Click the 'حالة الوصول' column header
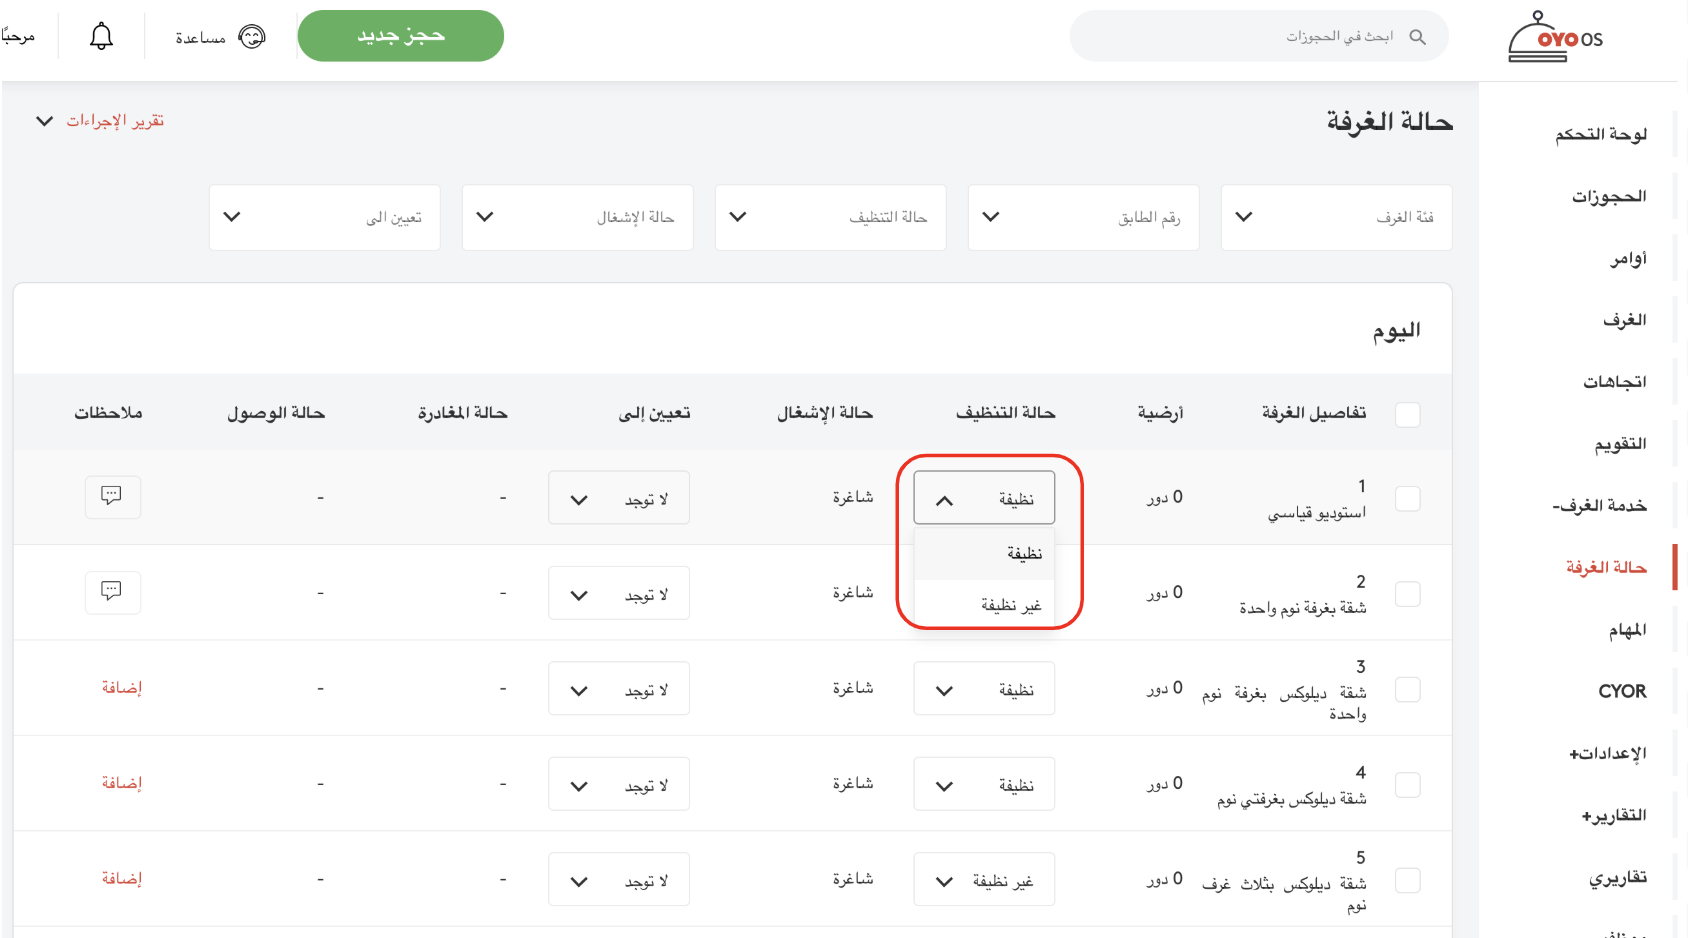 pos(276,413)
